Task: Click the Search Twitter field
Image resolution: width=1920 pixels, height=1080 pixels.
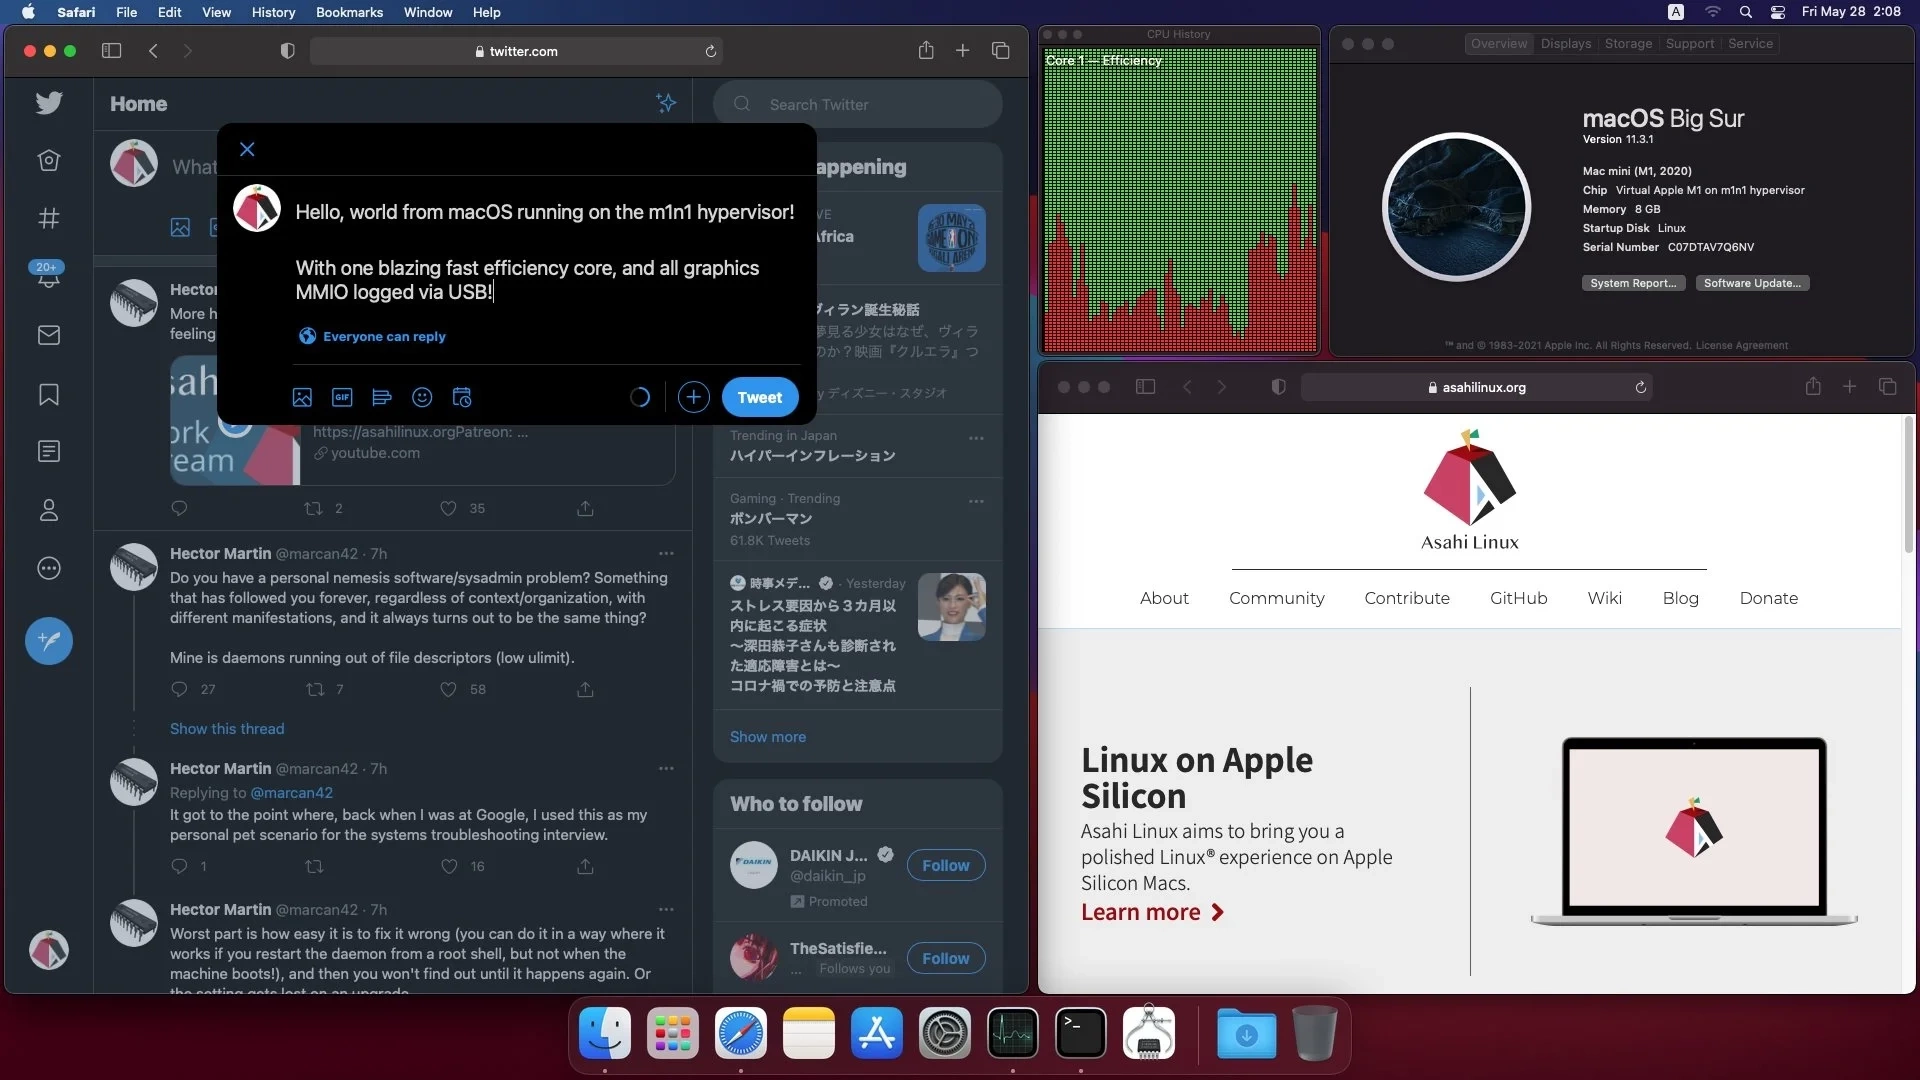Action: coord(858,104)
